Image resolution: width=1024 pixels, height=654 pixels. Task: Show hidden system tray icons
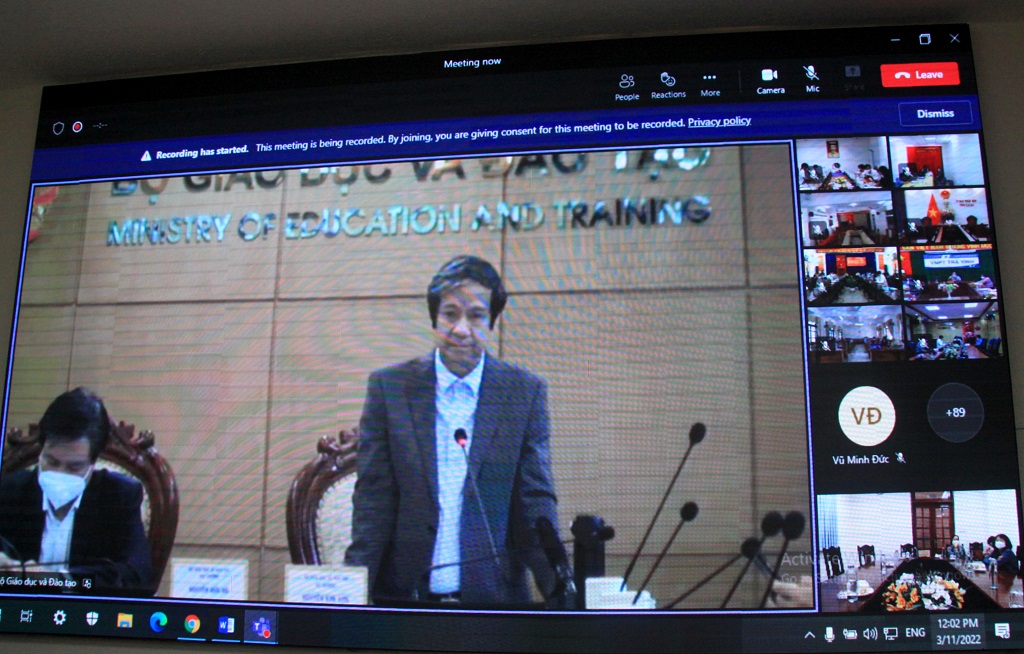coord(809,634)
